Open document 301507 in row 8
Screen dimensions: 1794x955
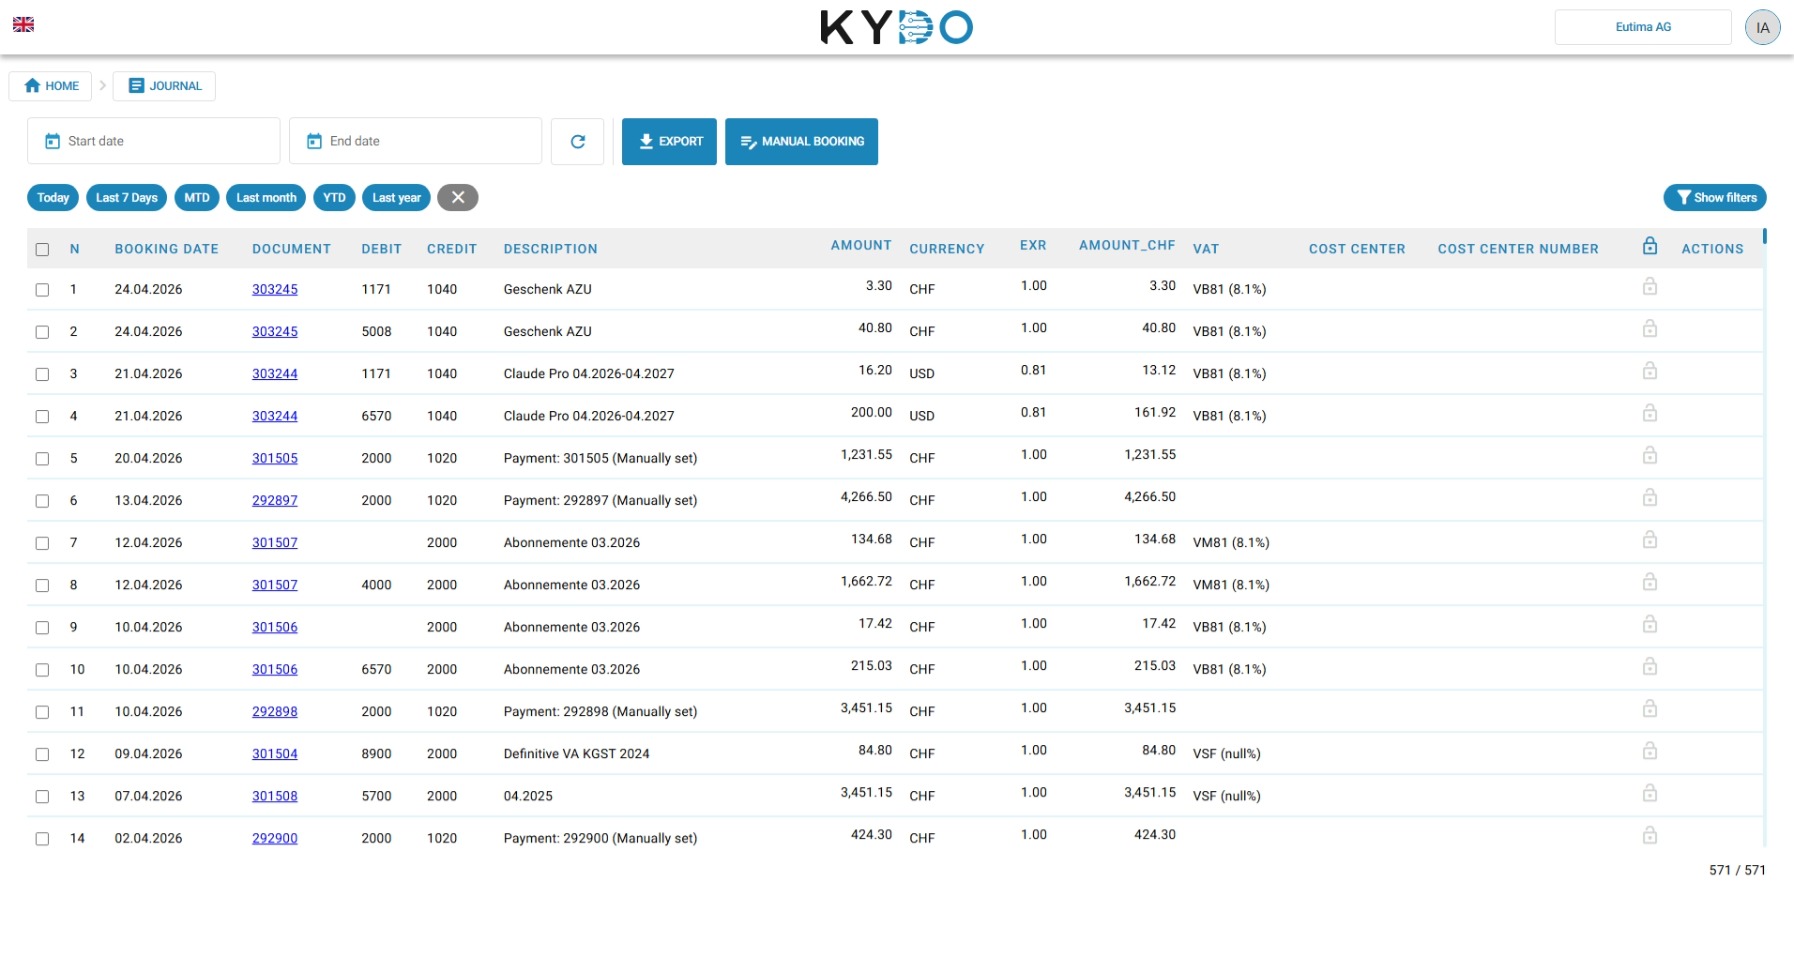pyautogui.click(x=275, y=585)
